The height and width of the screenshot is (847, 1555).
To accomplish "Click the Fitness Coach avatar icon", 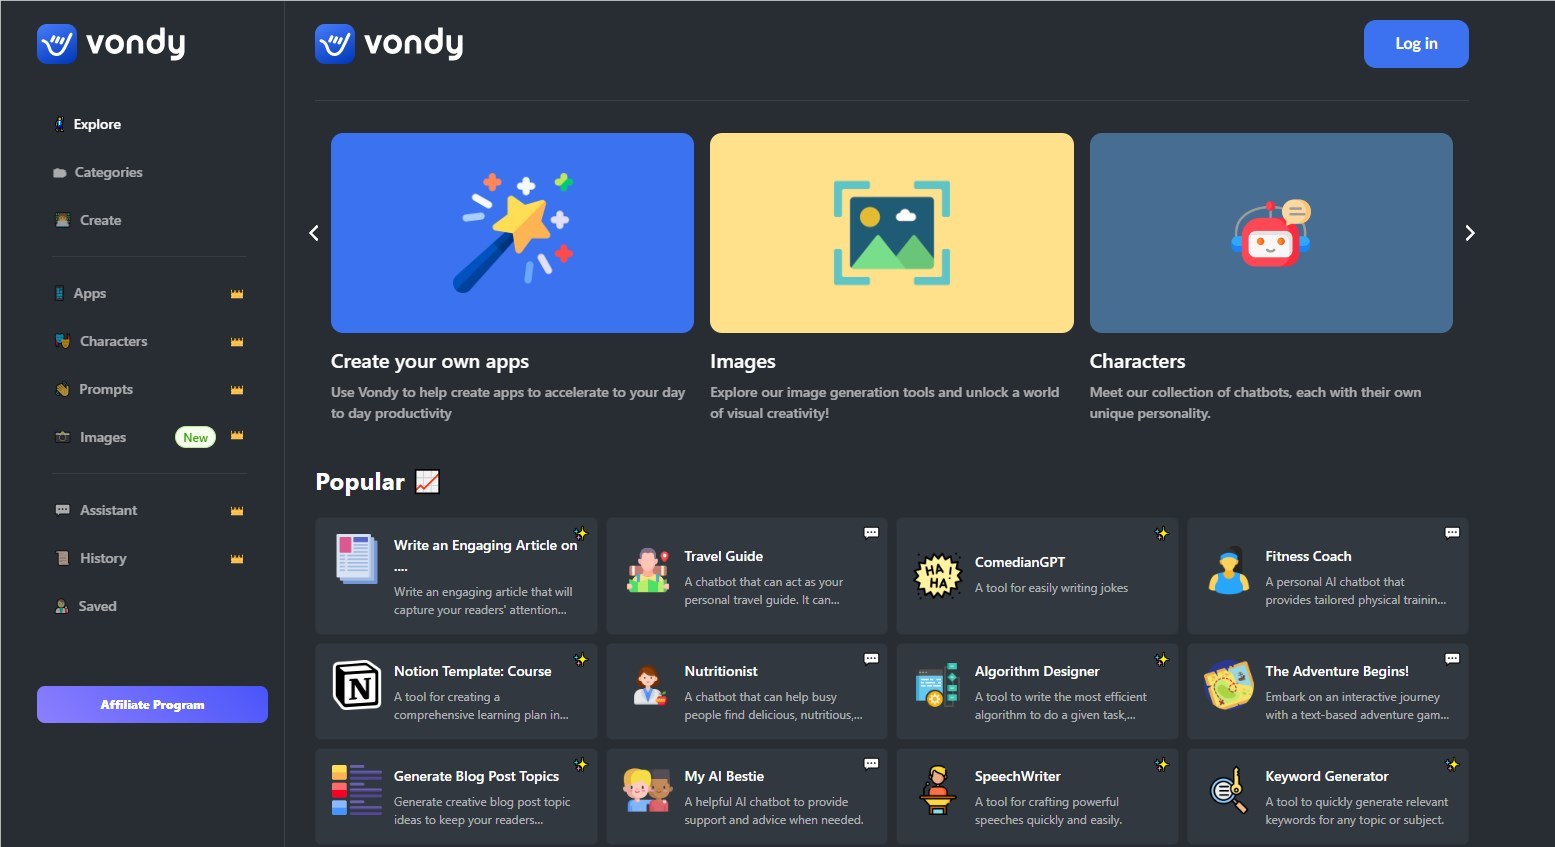I will coord(1228,572).
